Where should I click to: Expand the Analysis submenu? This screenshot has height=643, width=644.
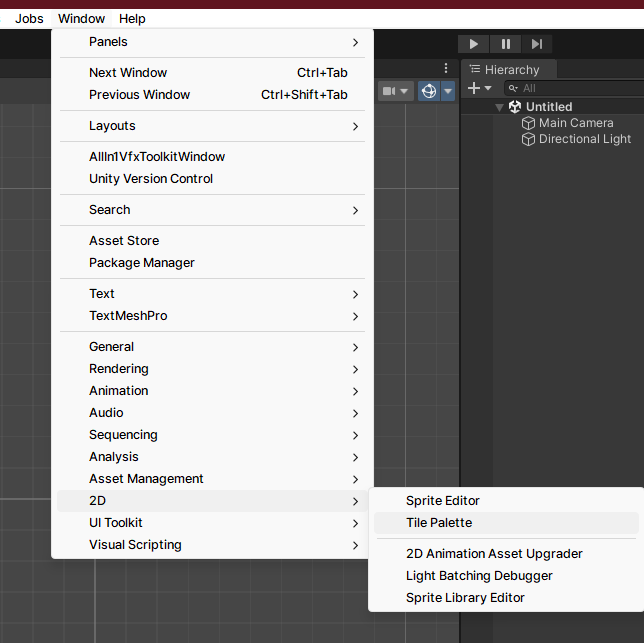212,457
